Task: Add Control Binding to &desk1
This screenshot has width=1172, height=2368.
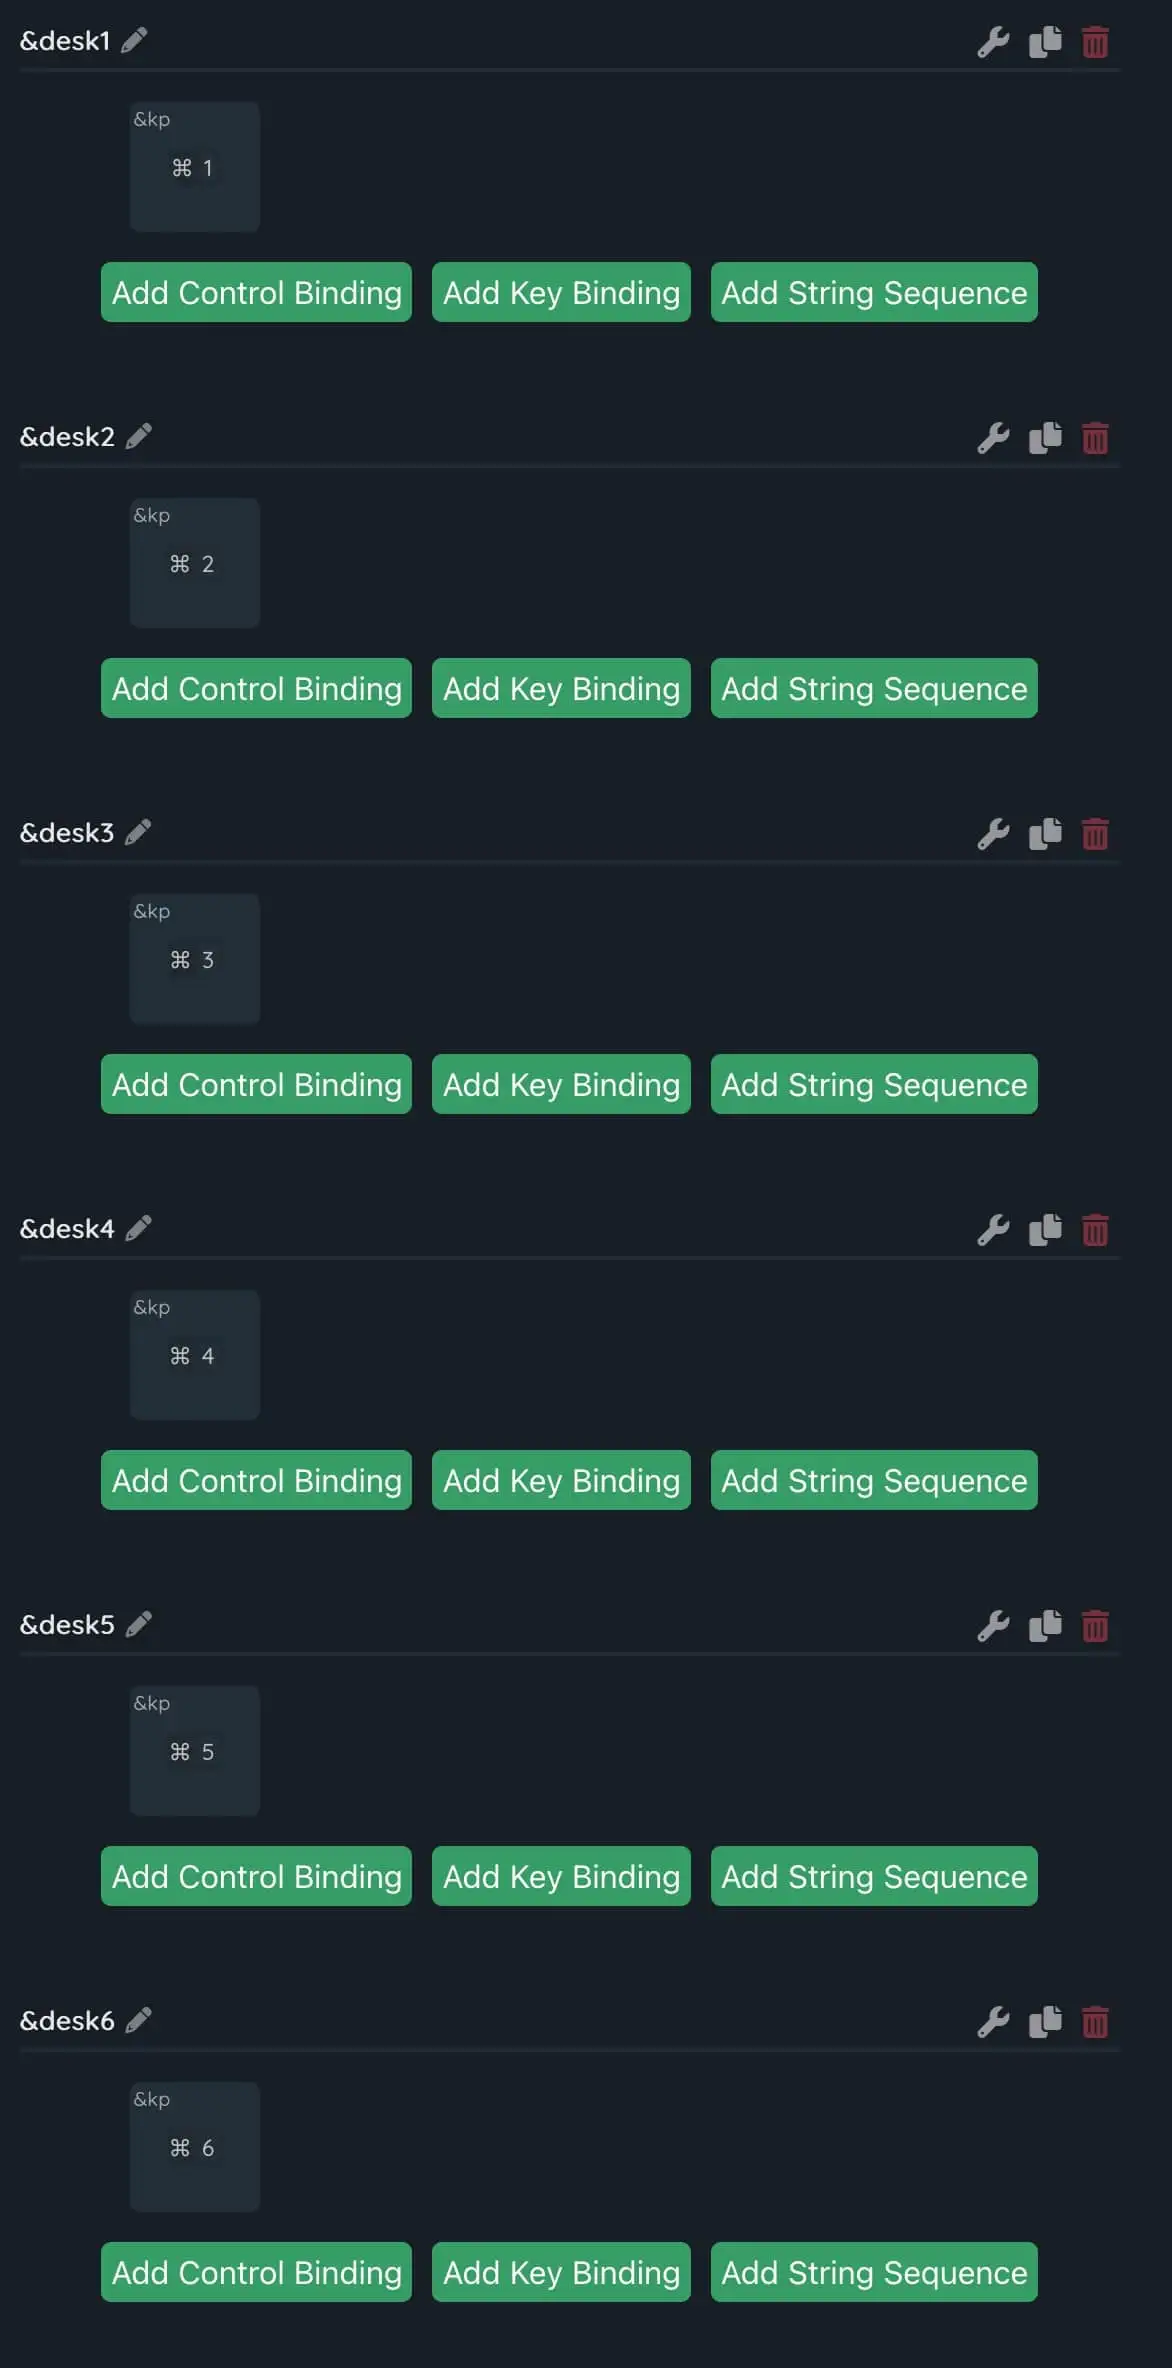Action: (x=256, y=292)
